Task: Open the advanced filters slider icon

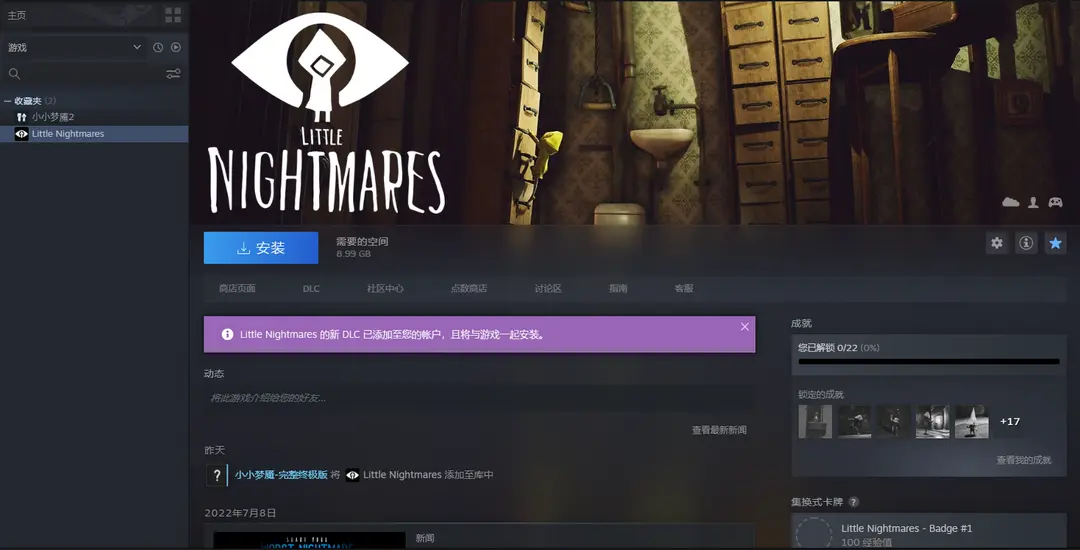Action: click(x=173, y=74)
